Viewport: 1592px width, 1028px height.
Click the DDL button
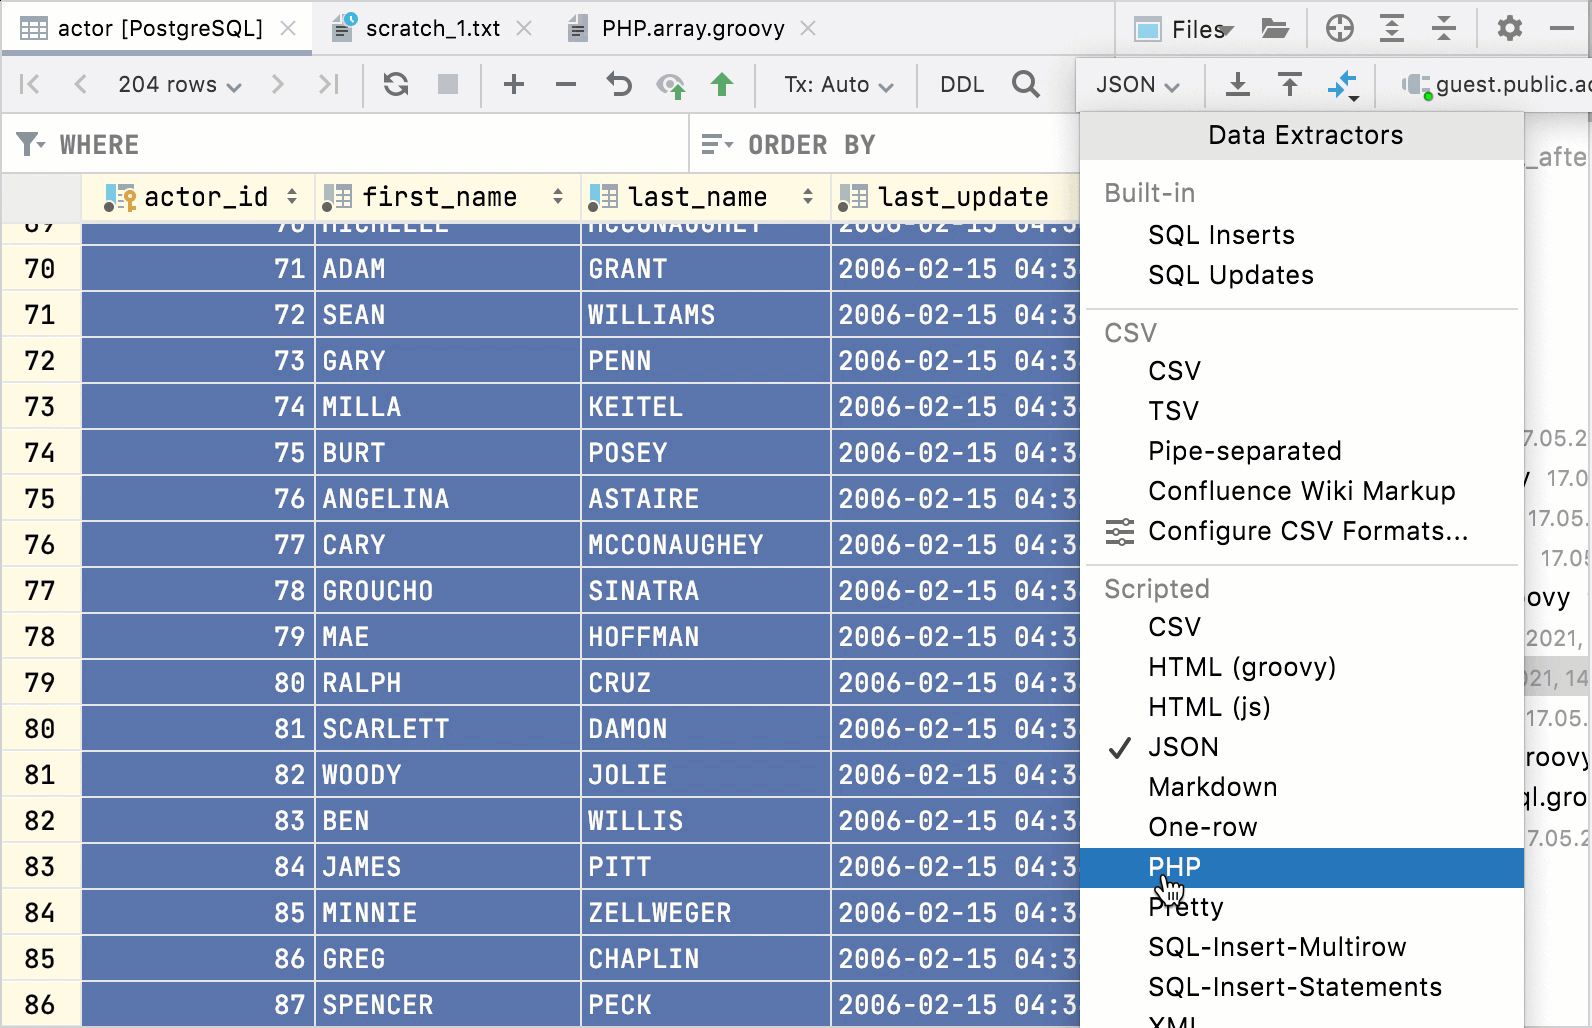coord(962,85)
